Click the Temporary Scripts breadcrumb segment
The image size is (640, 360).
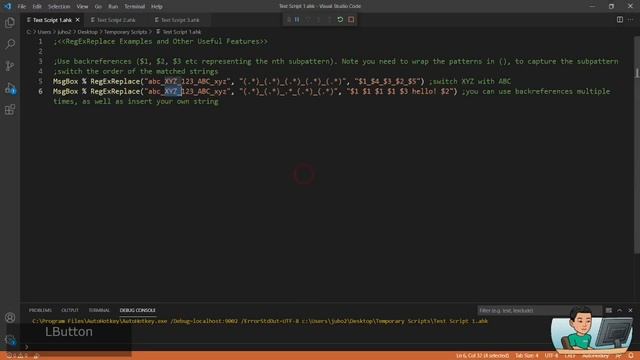click(125, 32)
